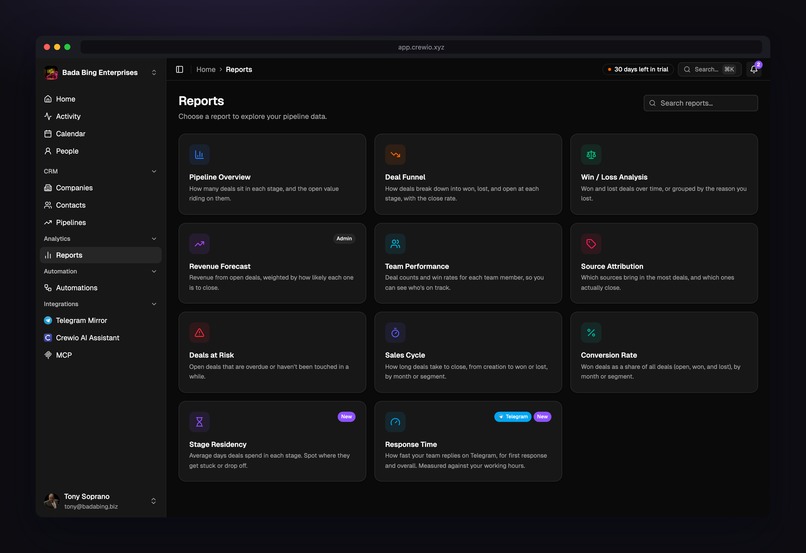Click the 30 days left in trial badge
The width and height of the screenshot is (806, 553).
tap(638, 69)
